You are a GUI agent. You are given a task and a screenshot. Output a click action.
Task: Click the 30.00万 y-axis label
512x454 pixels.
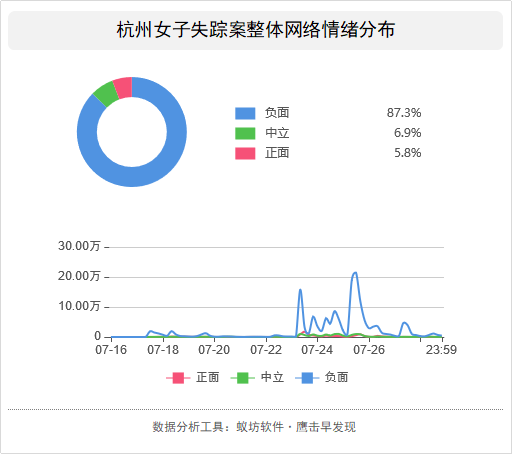(79, 246)
